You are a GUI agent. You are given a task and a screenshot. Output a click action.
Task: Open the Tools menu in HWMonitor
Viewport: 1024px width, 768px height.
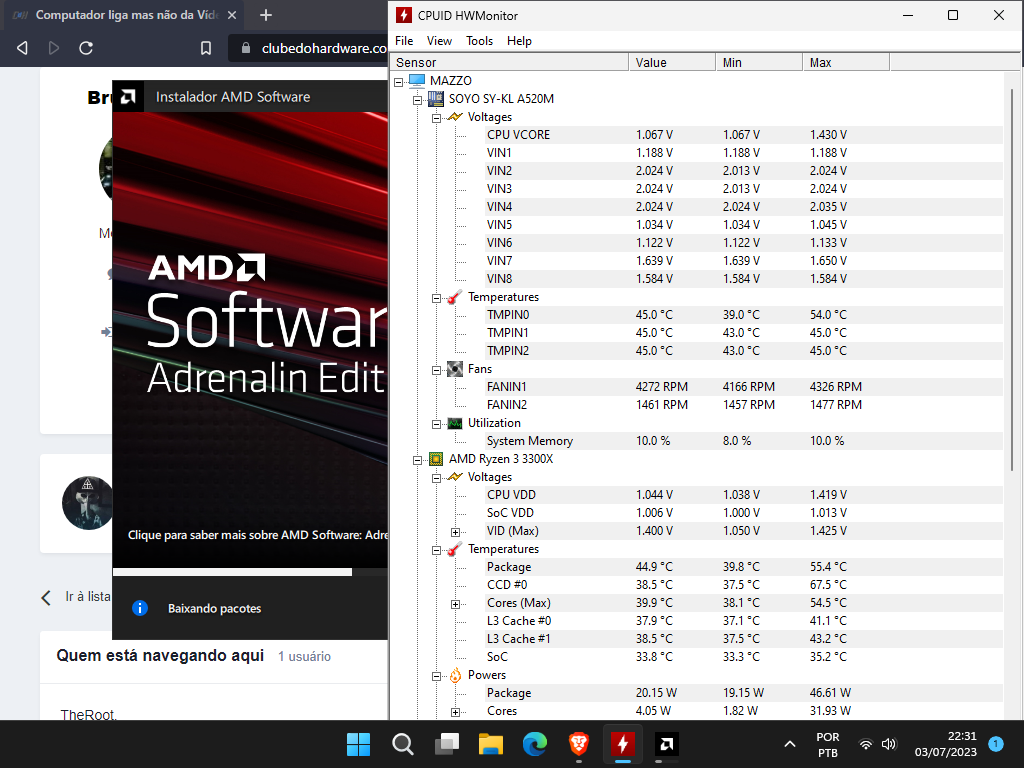click(479, 40)
